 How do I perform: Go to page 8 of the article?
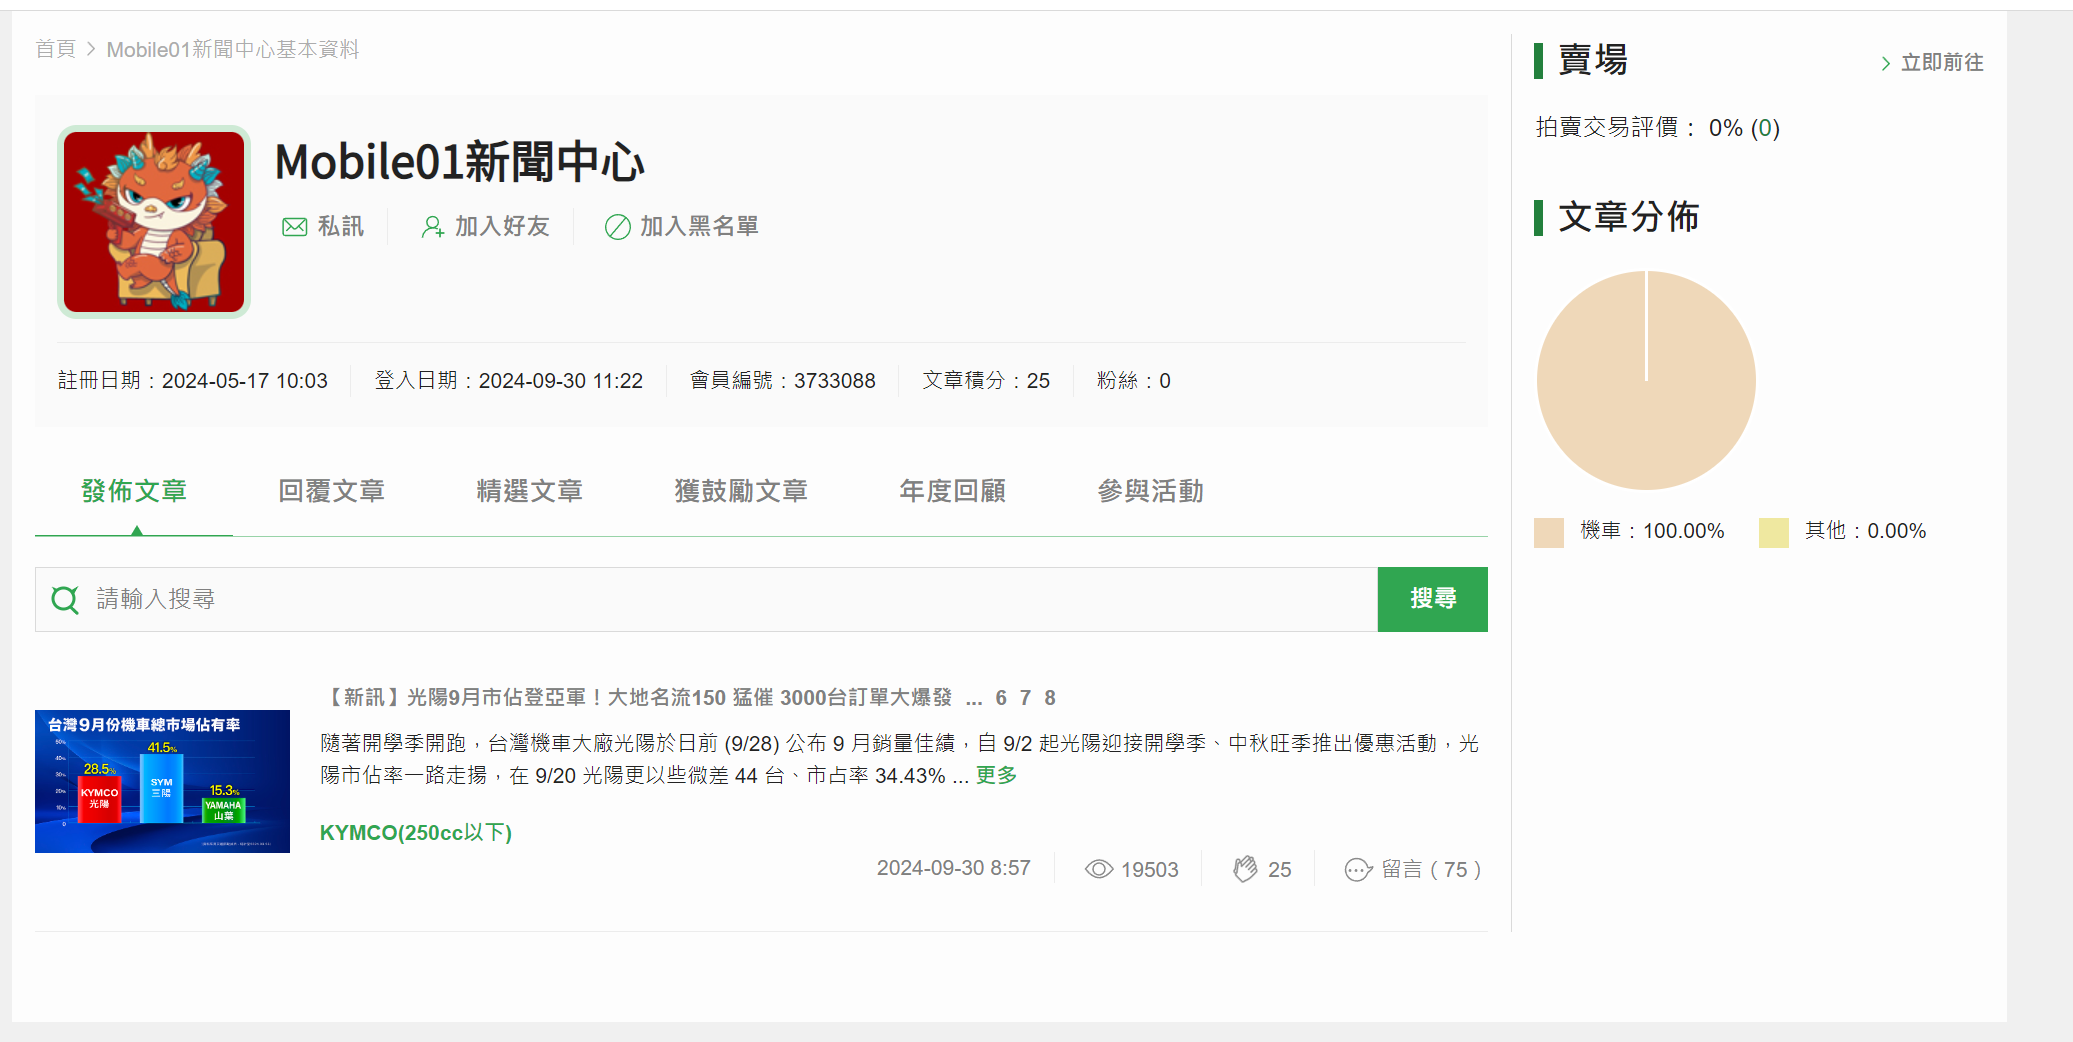(x=1050, y=697)
